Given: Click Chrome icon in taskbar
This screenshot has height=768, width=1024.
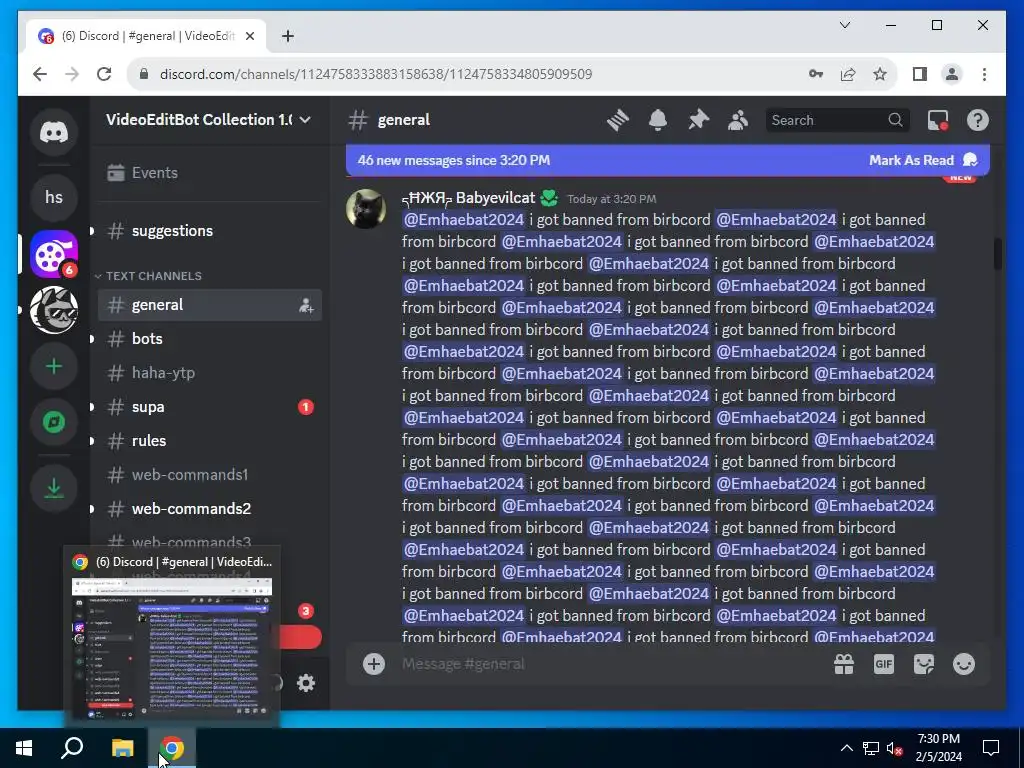Looking at the screenshot, I should pos(172,748).
